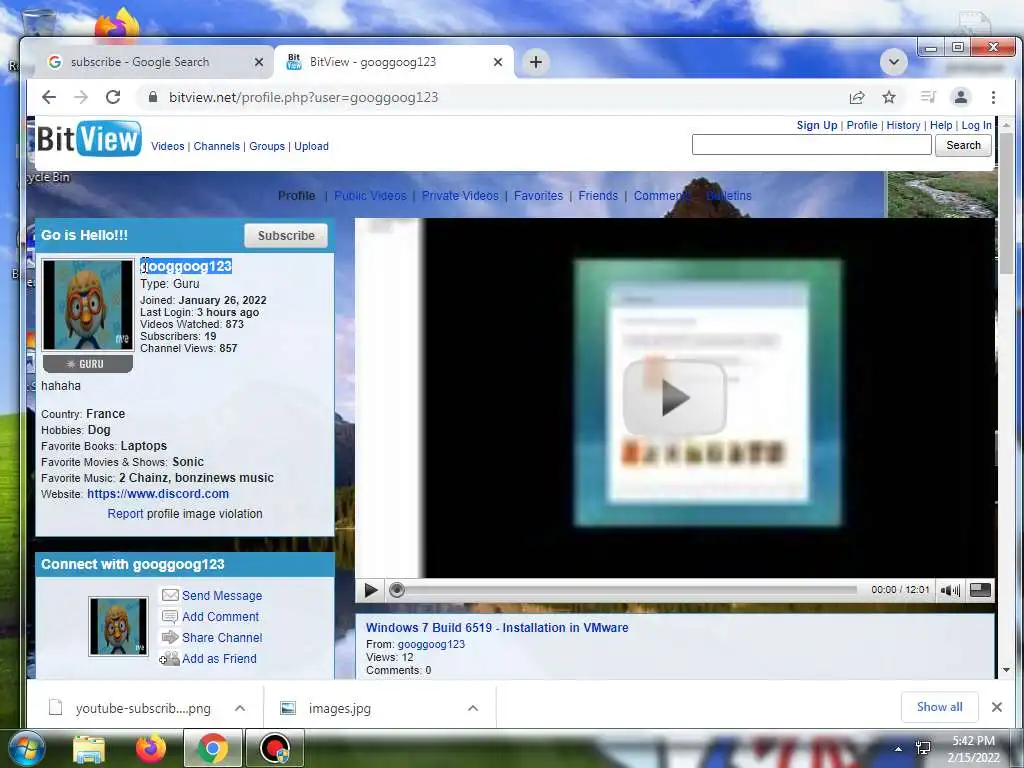Screen dimensions: 1024x768
Task: Expand options for youtube-subscrib....png download
Action: pos(240,708)
